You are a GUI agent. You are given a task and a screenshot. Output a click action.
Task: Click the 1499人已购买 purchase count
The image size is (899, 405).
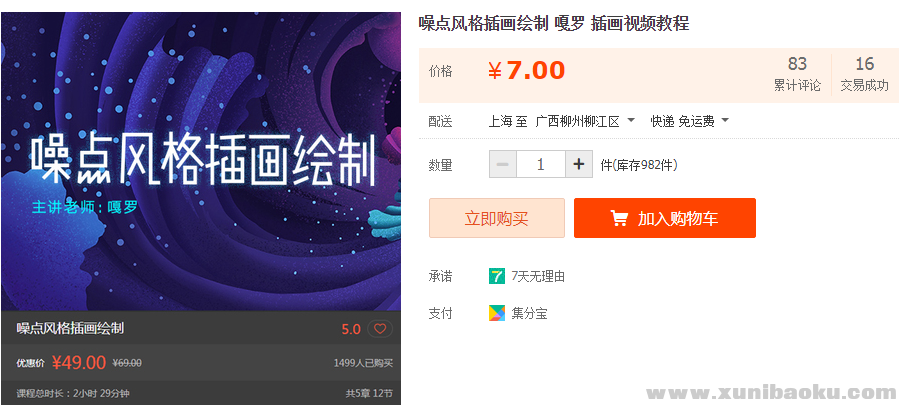click(363, 363)
